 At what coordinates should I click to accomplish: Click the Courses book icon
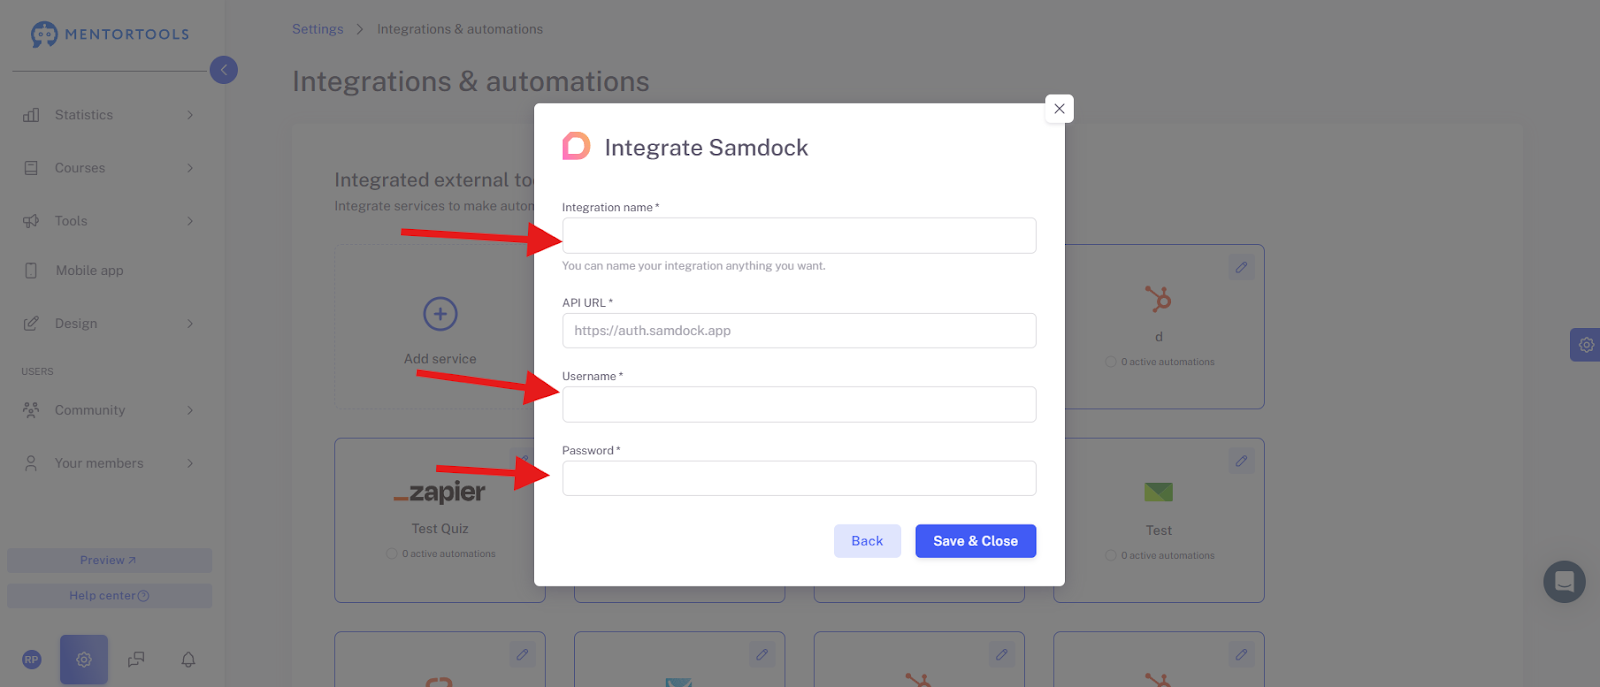point(31,168)
